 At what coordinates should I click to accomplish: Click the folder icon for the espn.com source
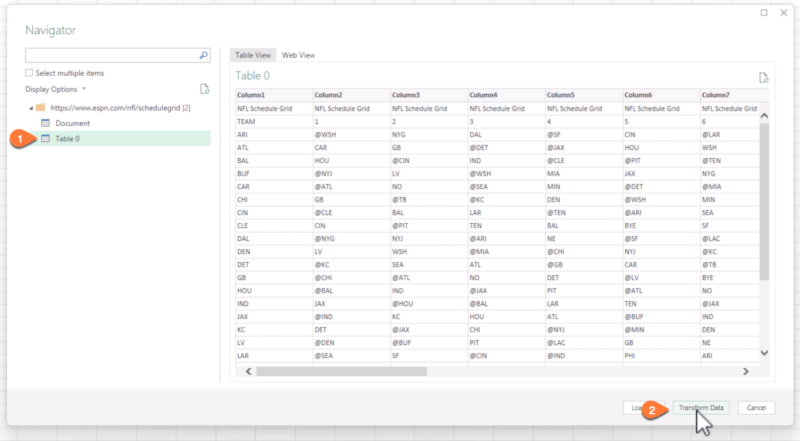pyautogui.click(x=40, y=106)
